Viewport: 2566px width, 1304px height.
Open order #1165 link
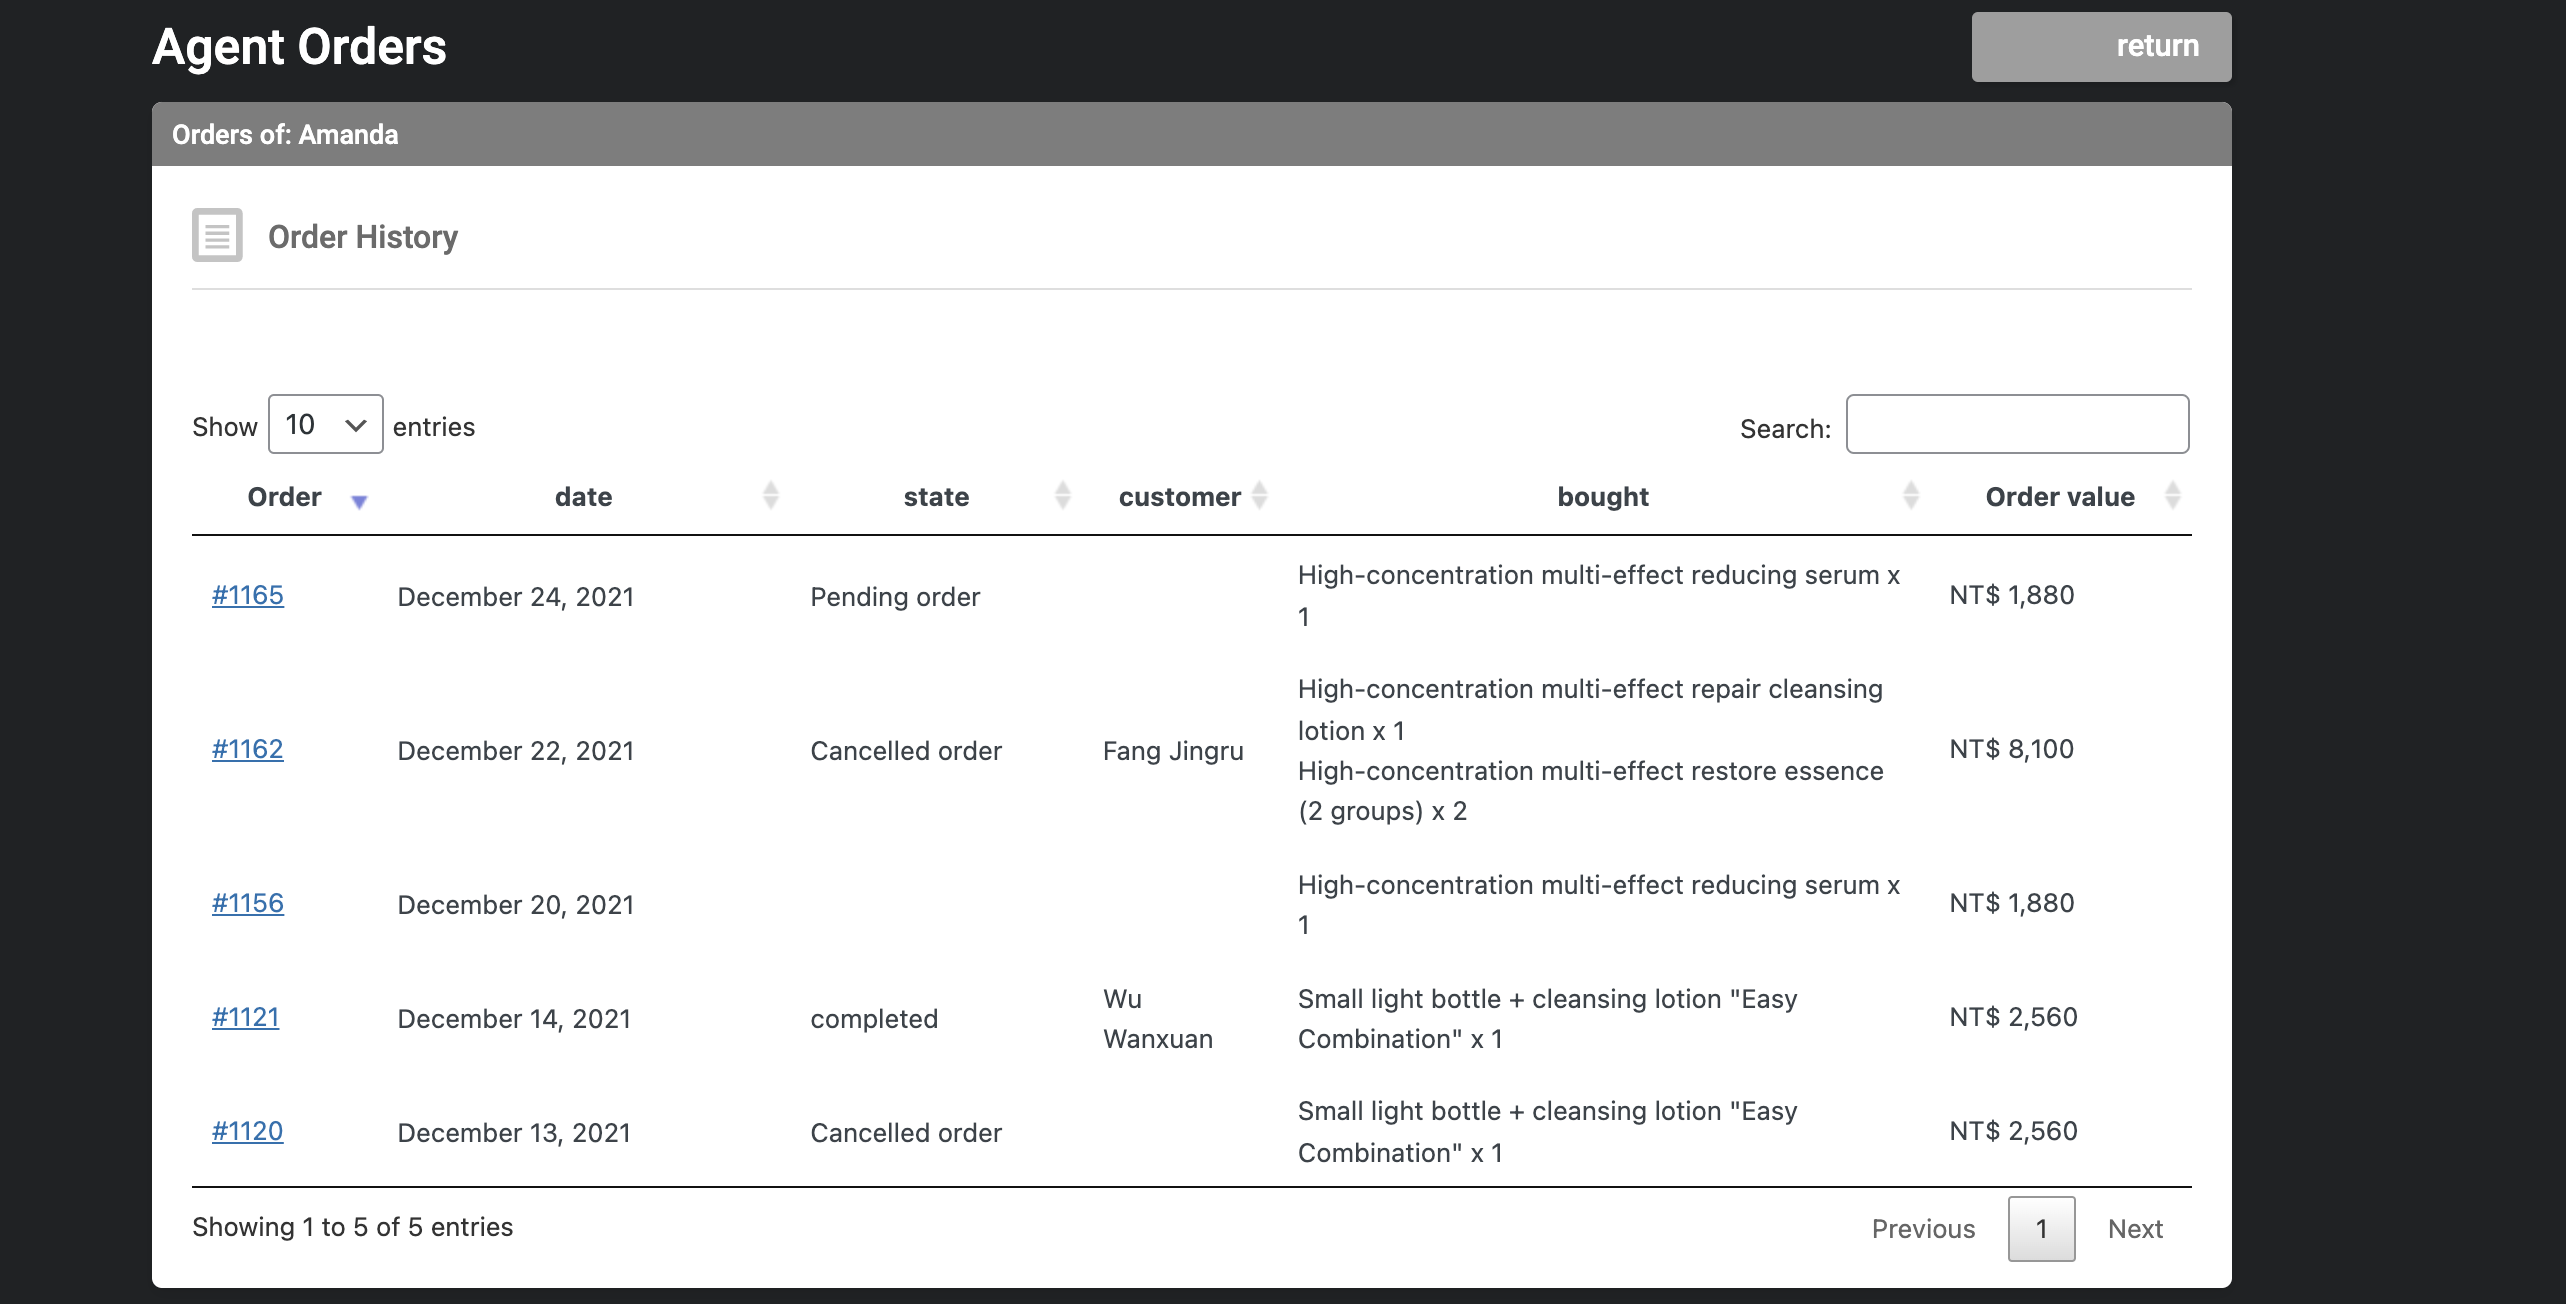pyautogui.click(x=248, y=595)
